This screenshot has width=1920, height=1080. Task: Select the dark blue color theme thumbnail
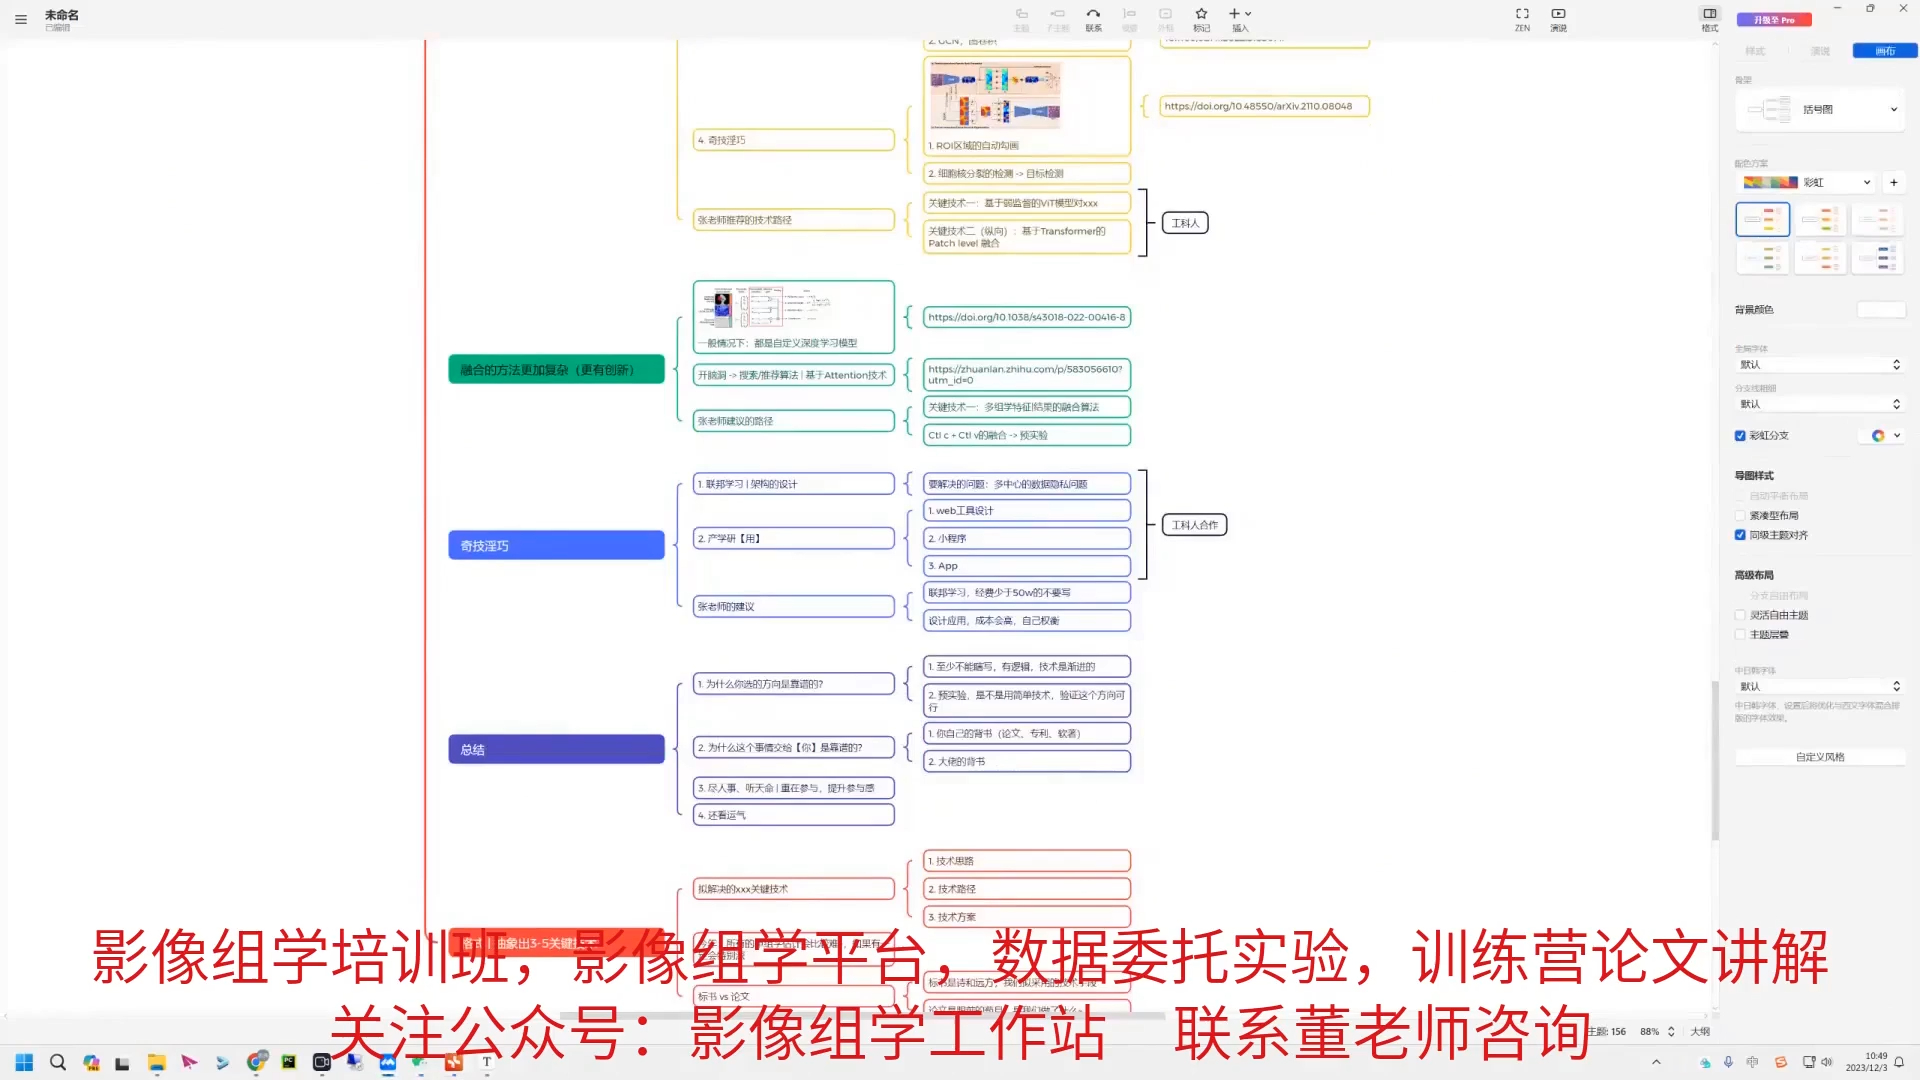coord(1878,258)
